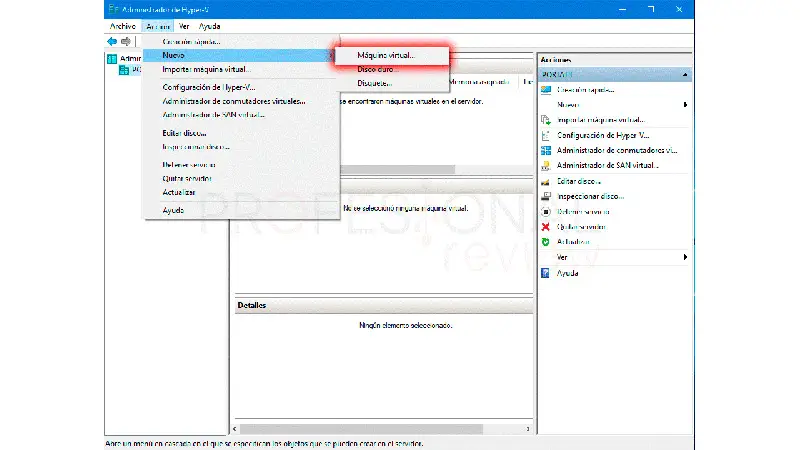Choose Editar disco in Acción menu
800x450 pixels.
coord(241,133)
